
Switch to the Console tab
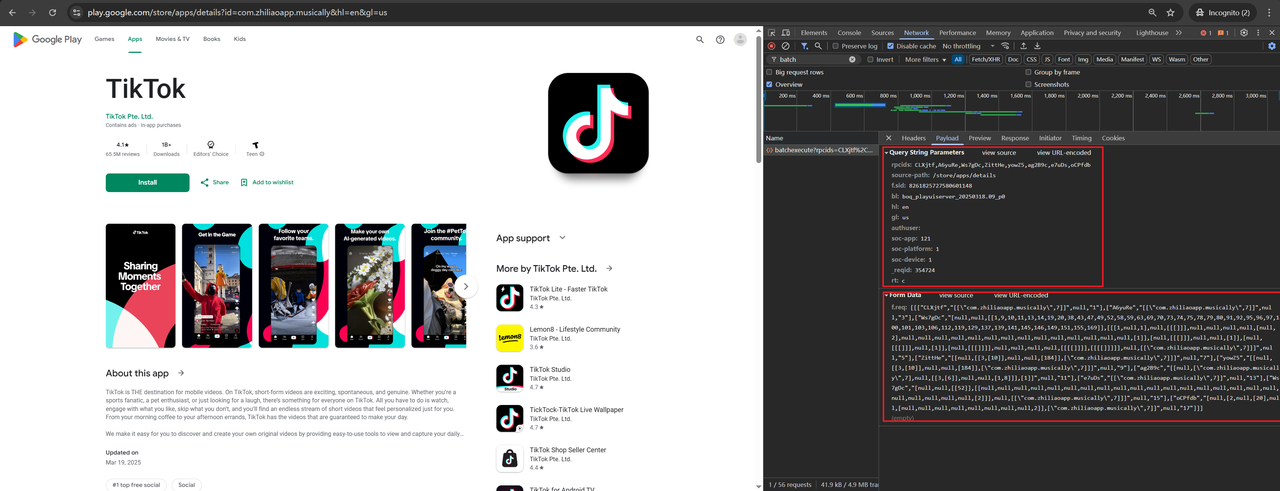(849, 33)
